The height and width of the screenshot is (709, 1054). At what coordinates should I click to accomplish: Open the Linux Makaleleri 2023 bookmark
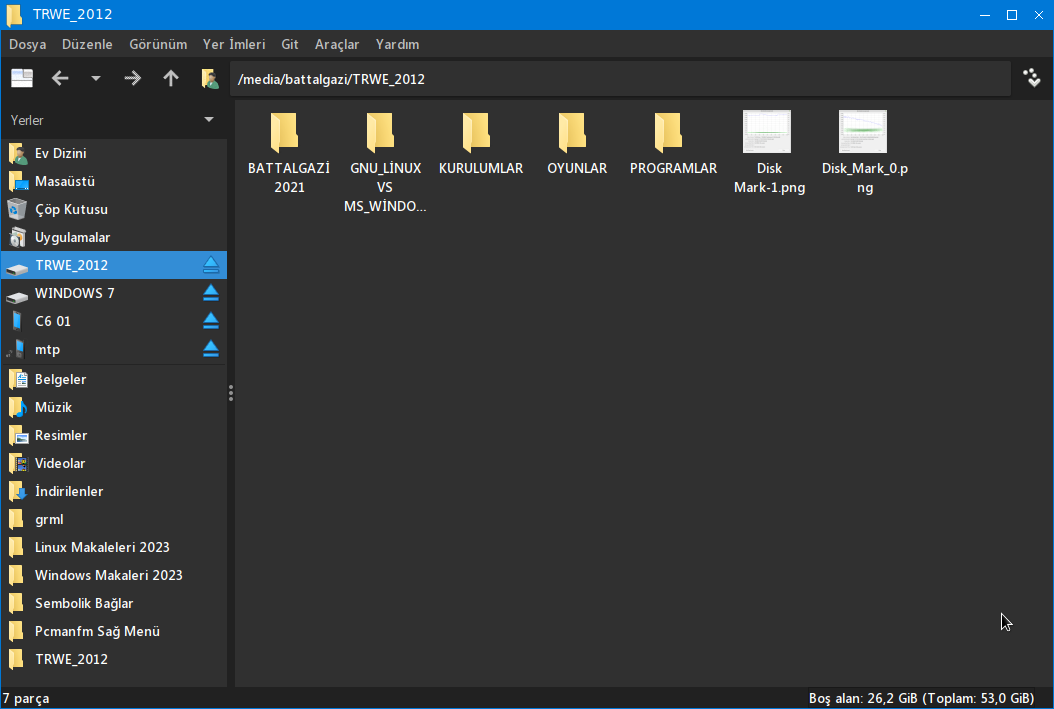(114, 548)
